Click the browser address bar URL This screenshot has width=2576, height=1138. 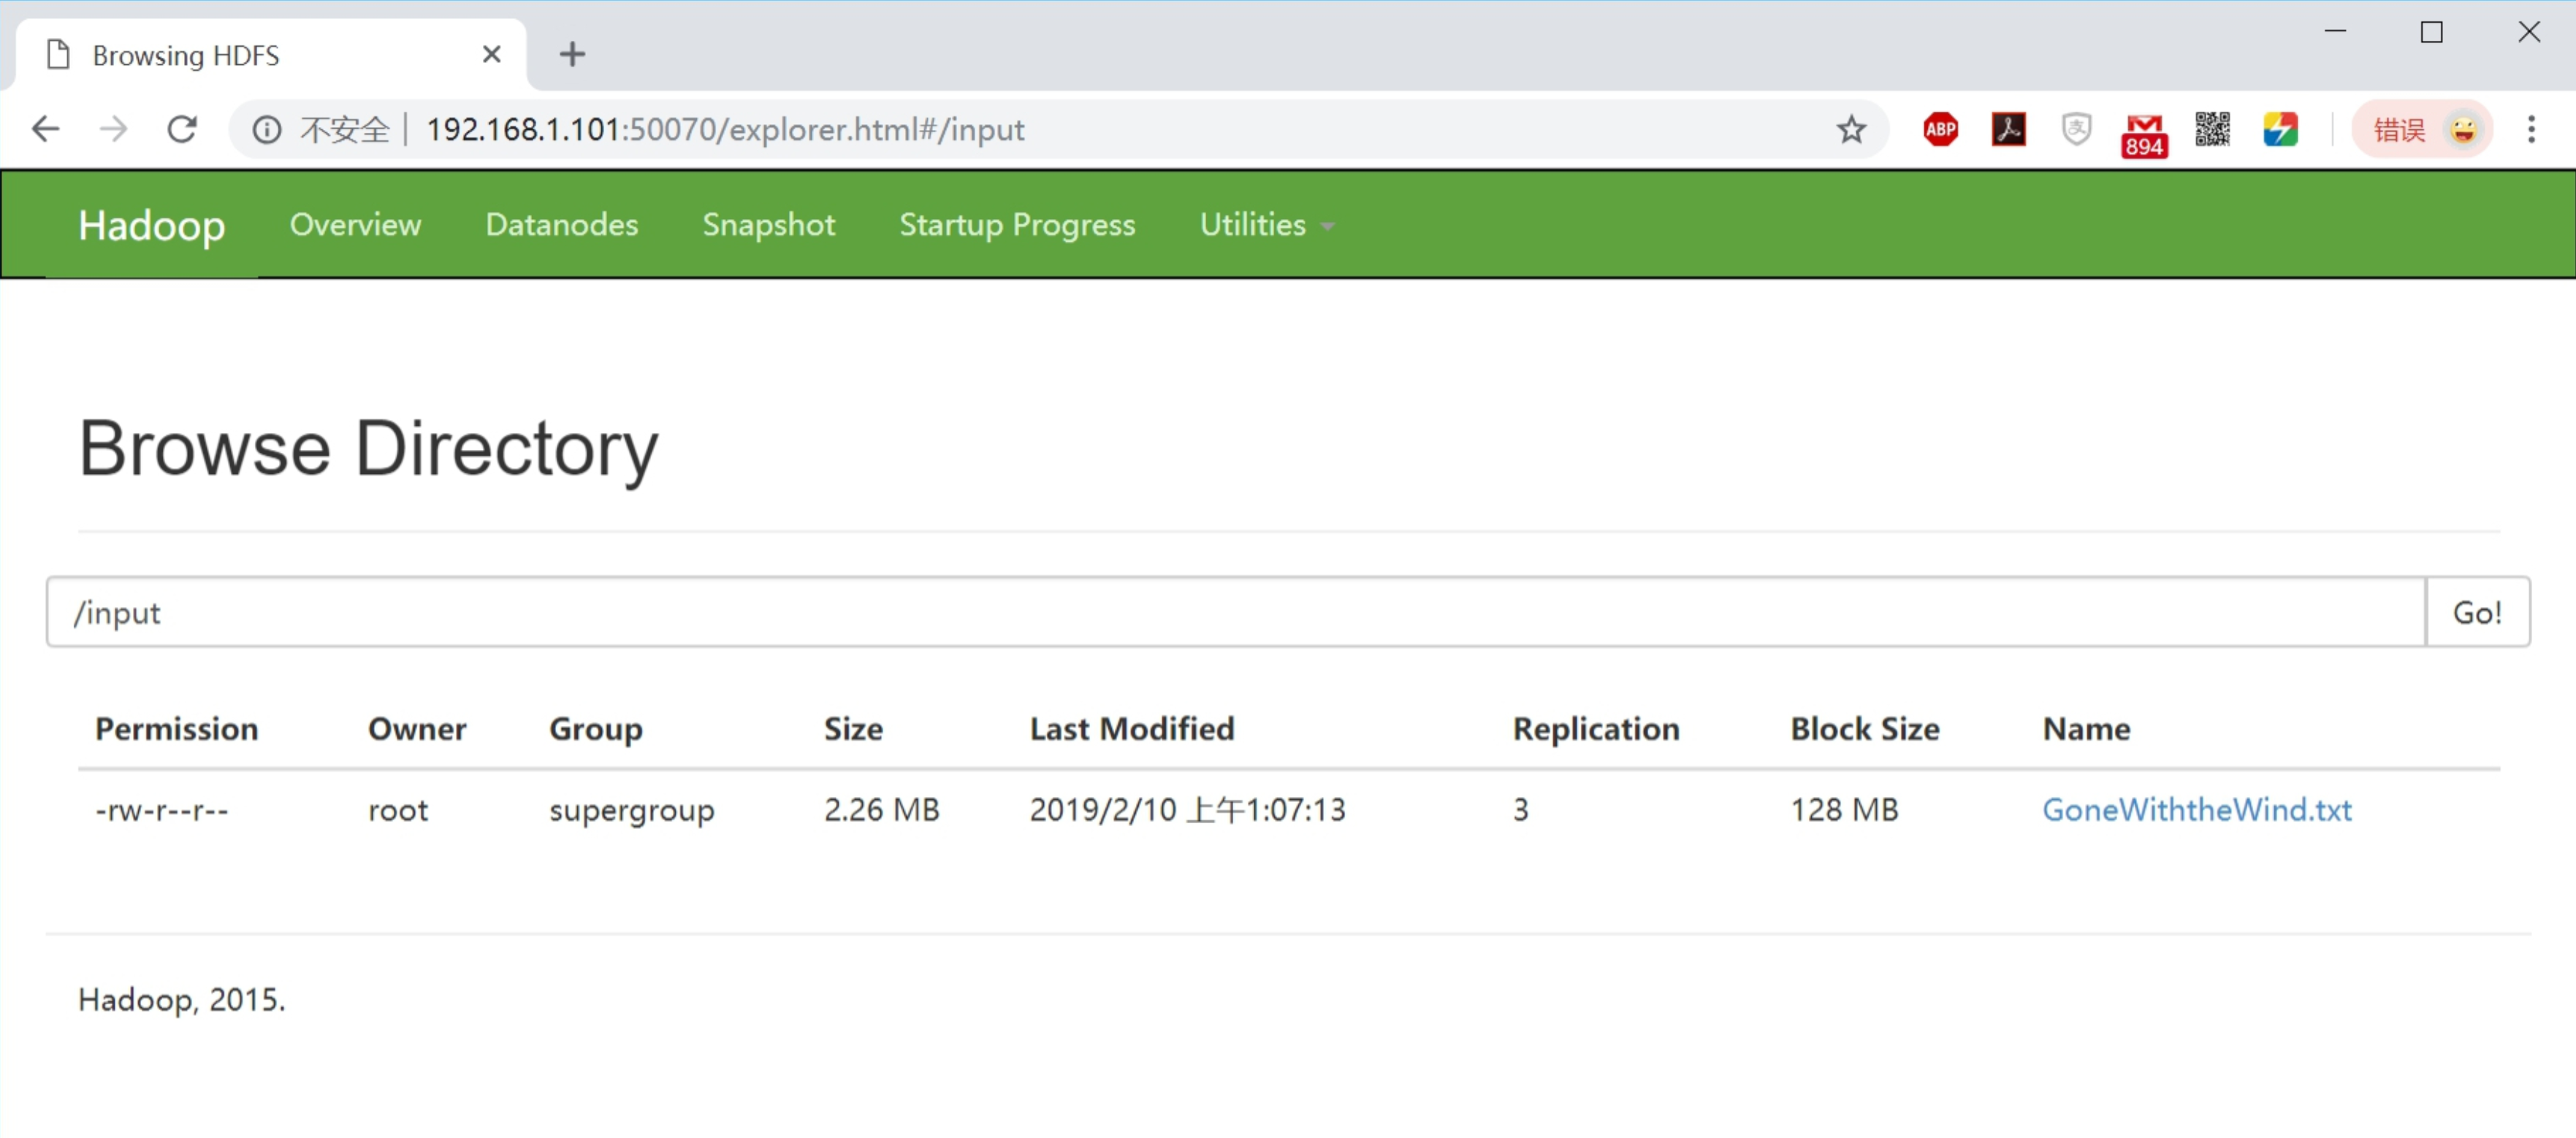point(725,129)
